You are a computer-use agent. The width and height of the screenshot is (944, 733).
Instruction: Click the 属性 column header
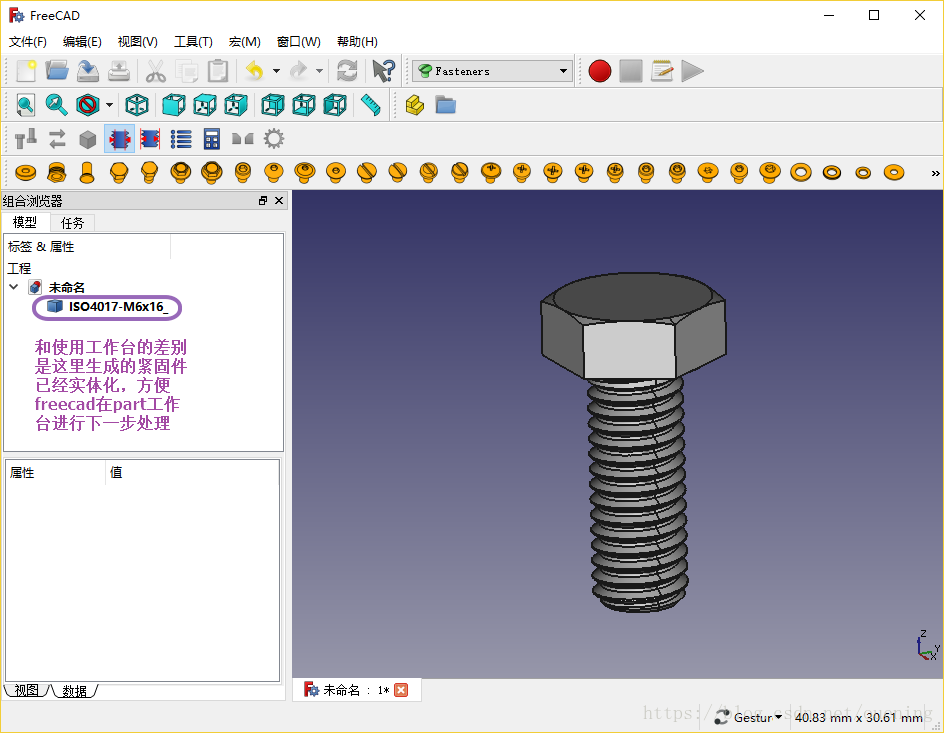55,472
